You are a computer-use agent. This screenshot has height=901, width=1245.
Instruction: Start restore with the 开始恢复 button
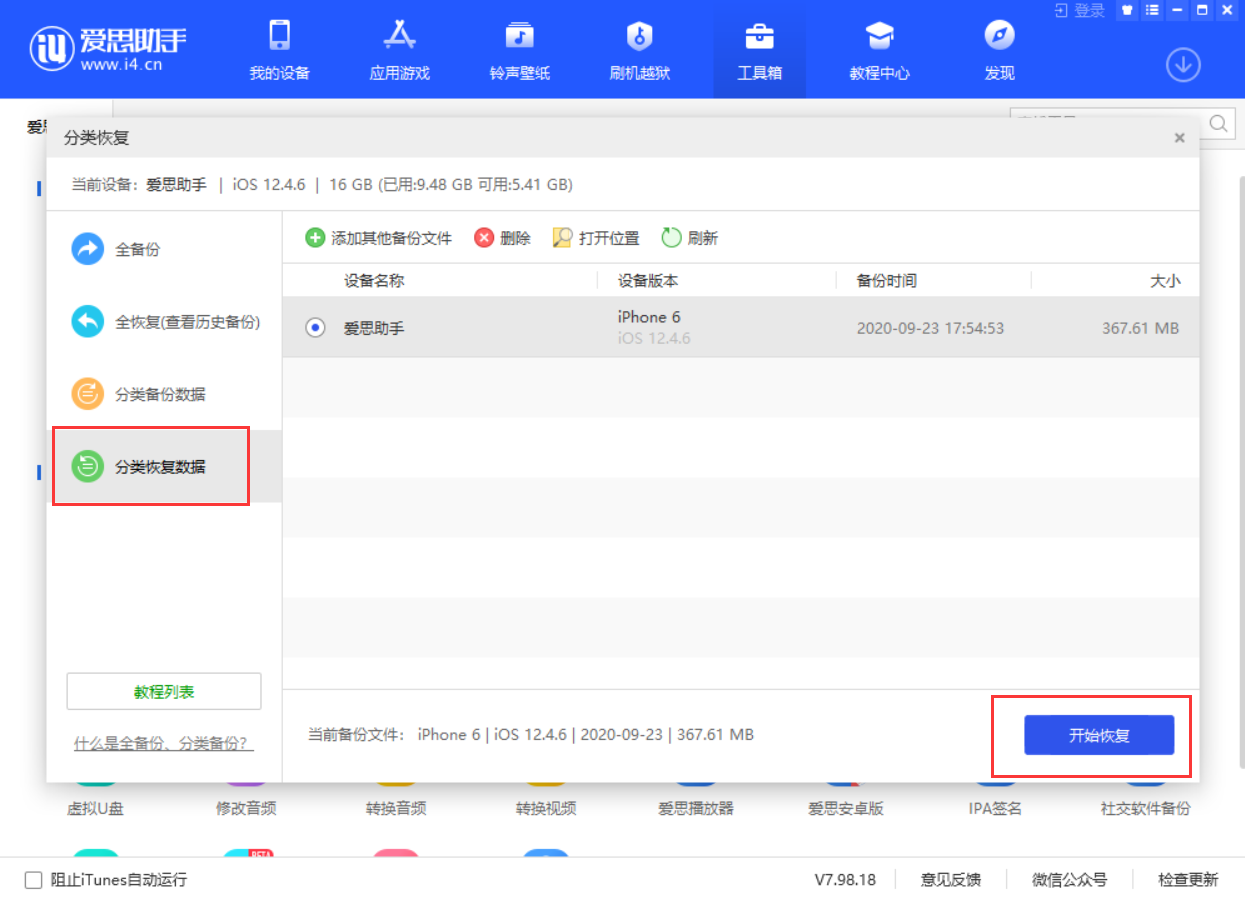[1098, 735]
